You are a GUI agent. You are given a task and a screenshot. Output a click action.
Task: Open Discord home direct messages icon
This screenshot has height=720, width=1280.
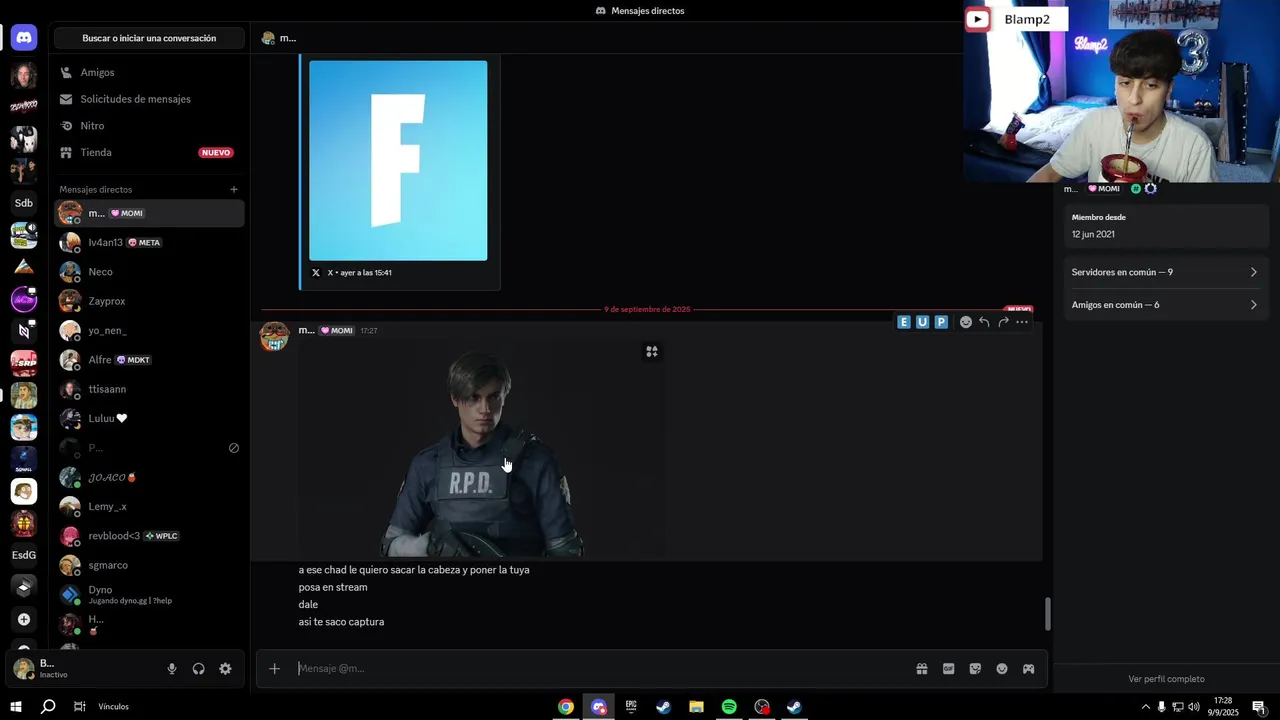(x=24, y=38)
